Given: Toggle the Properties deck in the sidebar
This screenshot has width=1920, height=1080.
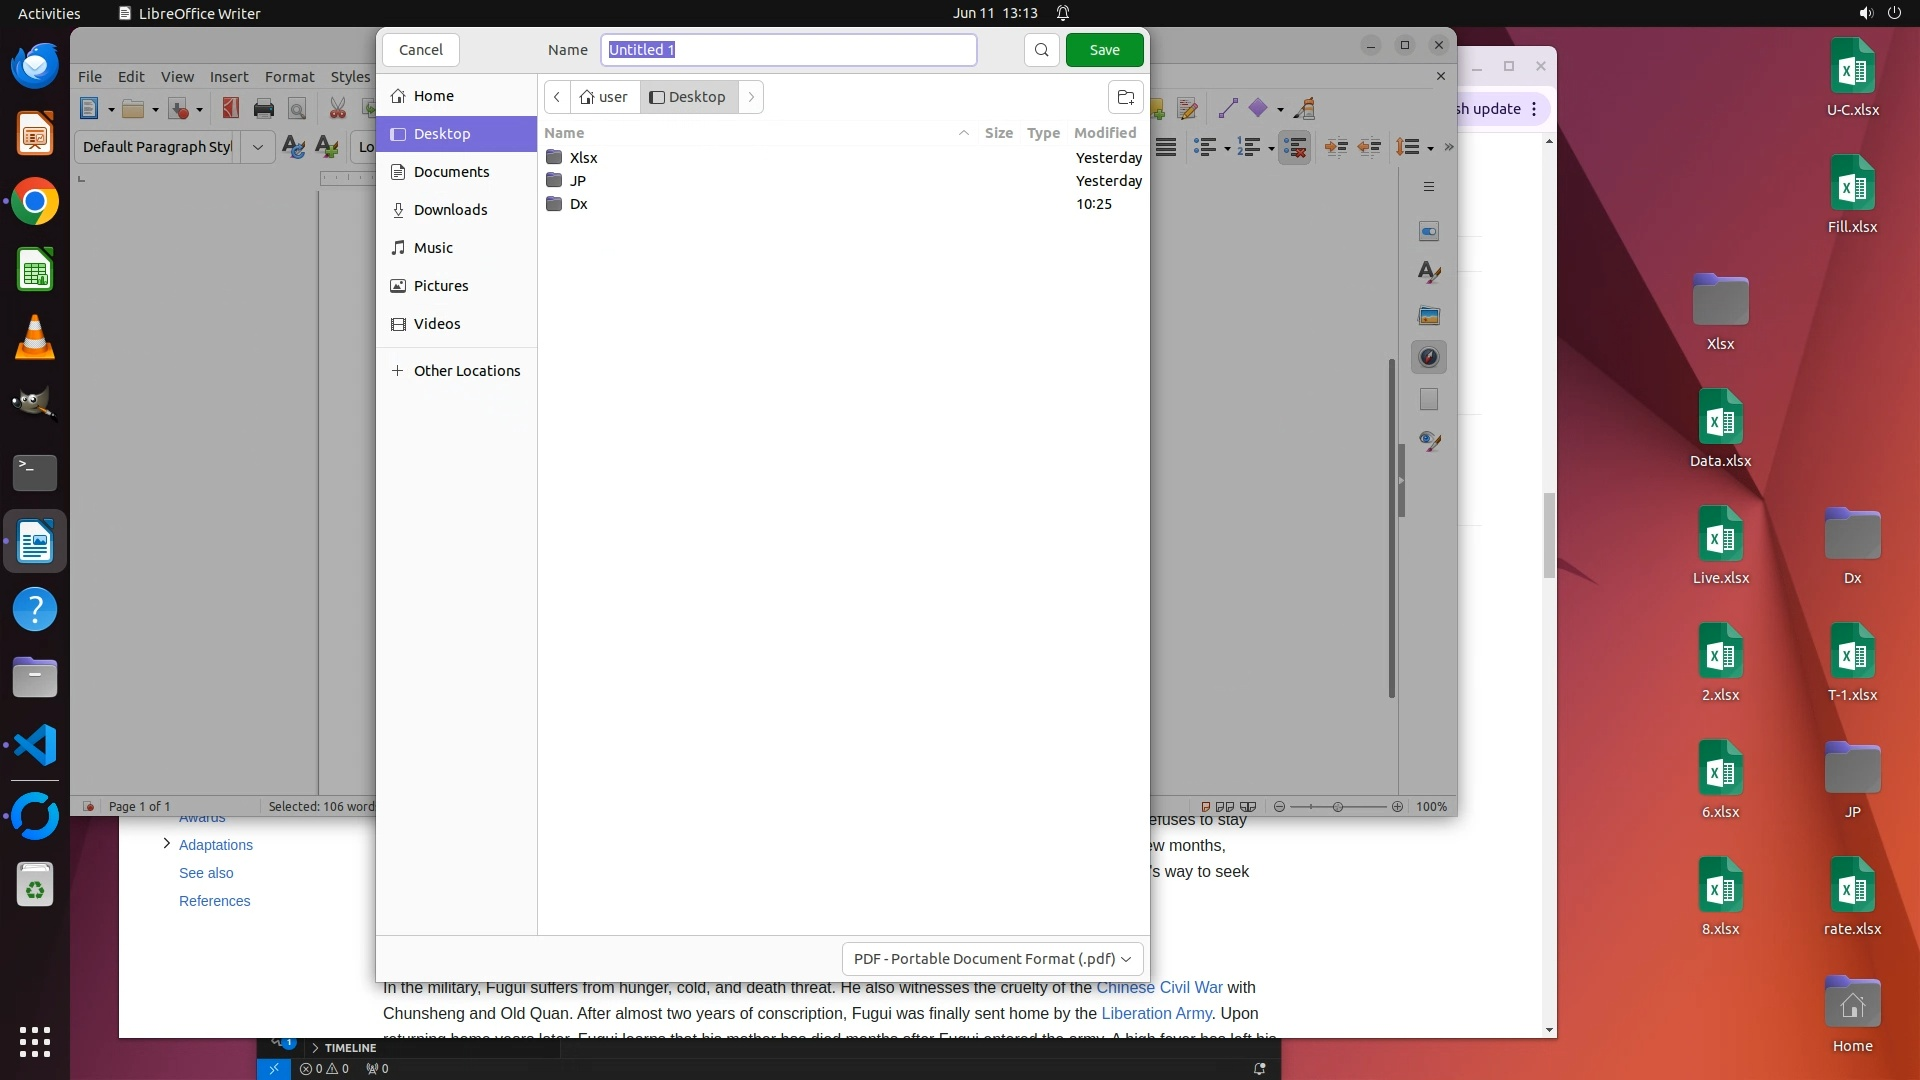Looking at the screenshot, I should (1429, 231).
